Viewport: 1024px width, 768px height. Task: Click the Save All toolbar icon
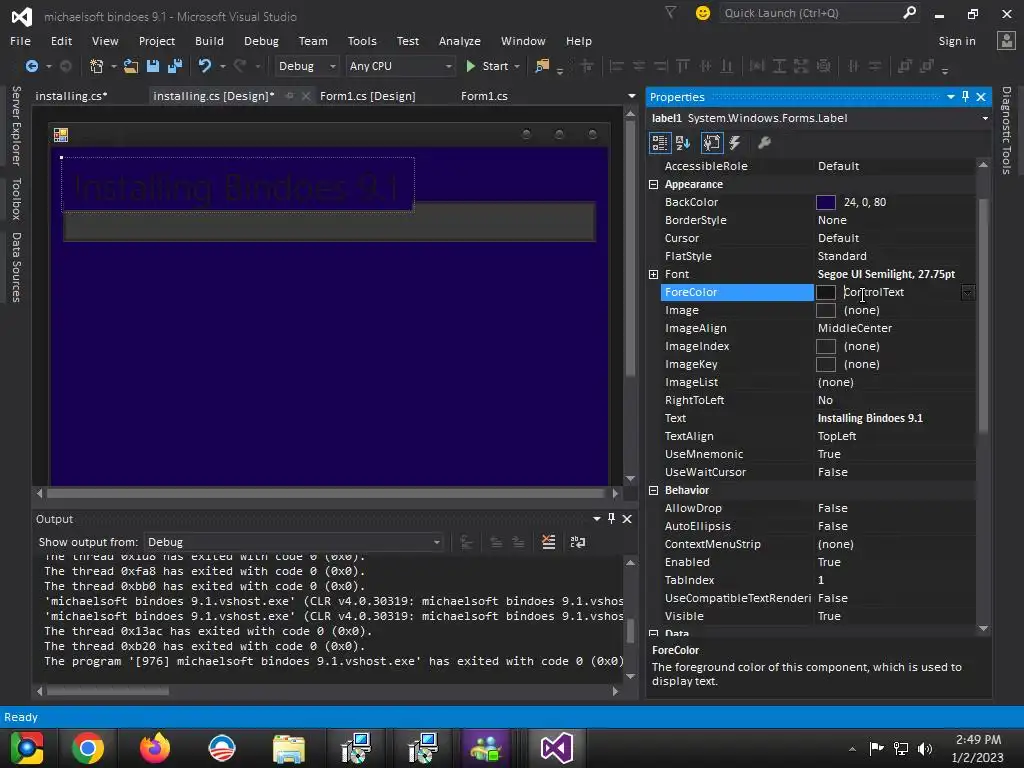(x=174, y=66)
